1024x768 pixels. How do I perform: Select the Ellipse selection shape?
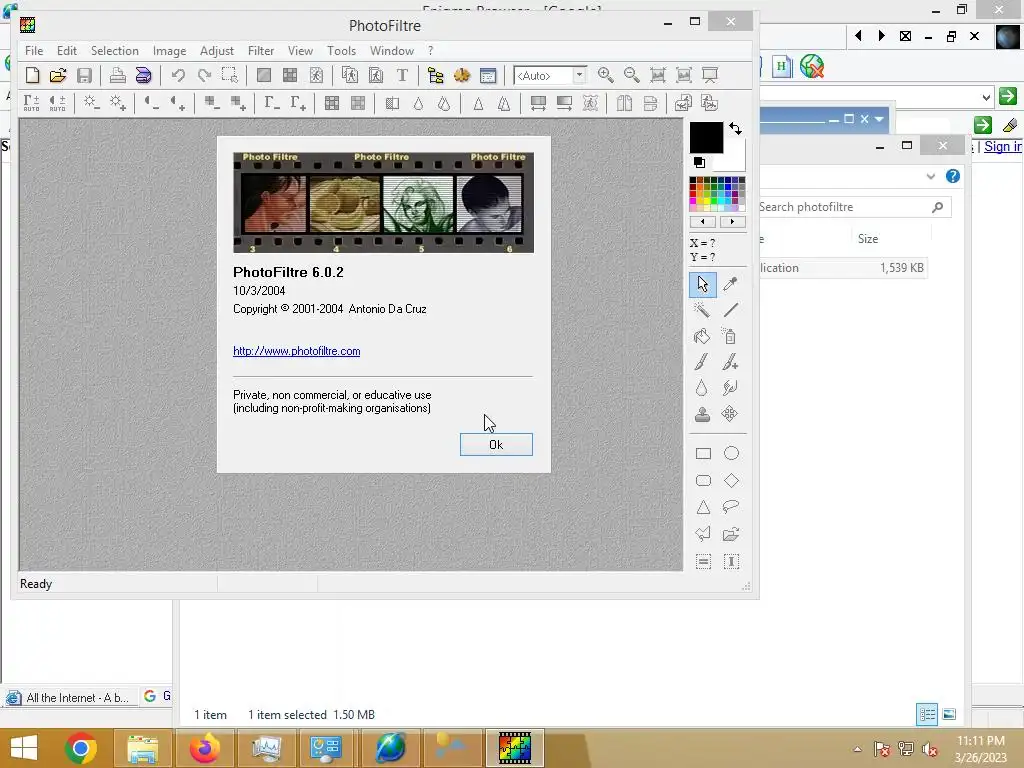[731, 454]
